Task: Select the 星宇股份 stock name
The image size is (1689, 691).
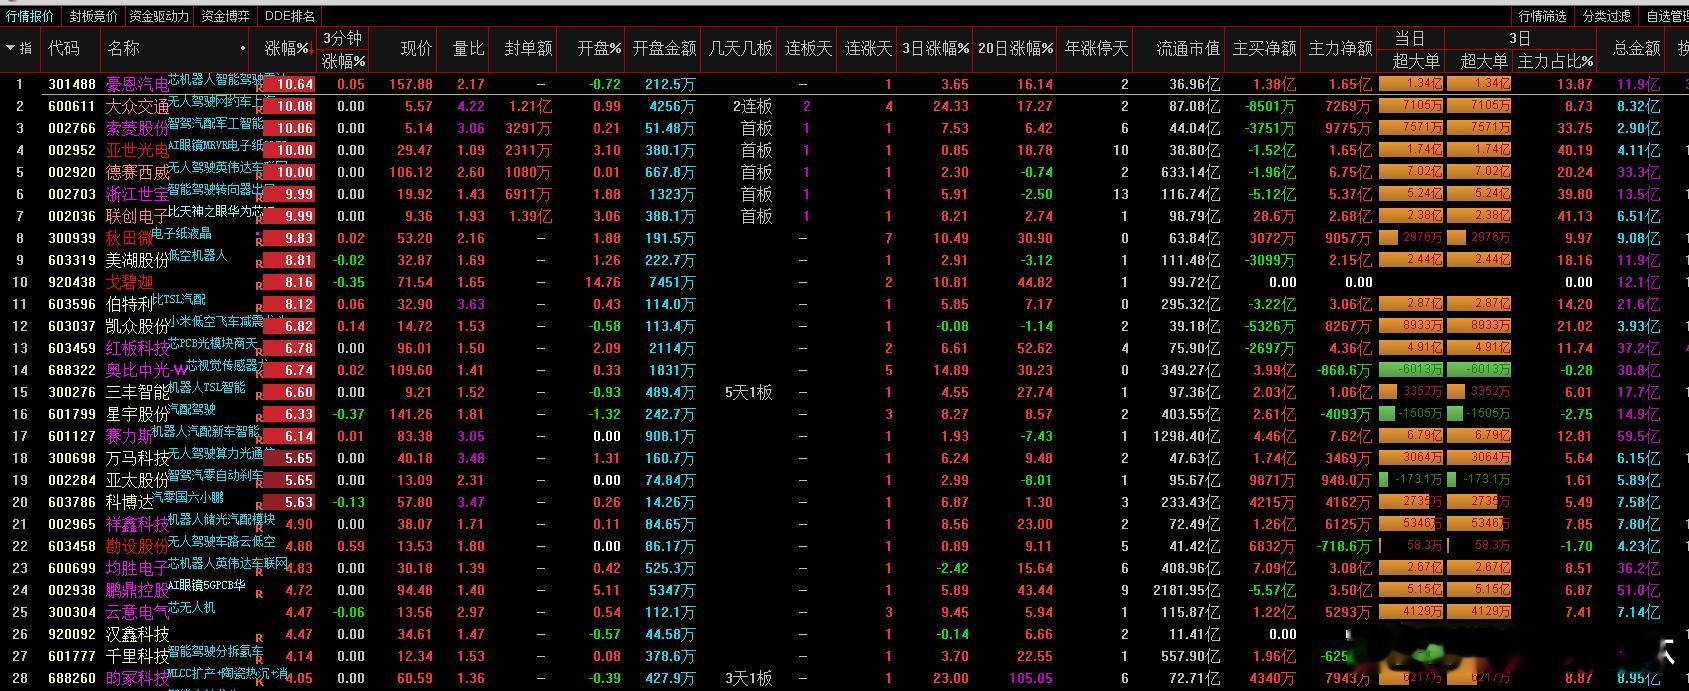Action: pos(138,414)
